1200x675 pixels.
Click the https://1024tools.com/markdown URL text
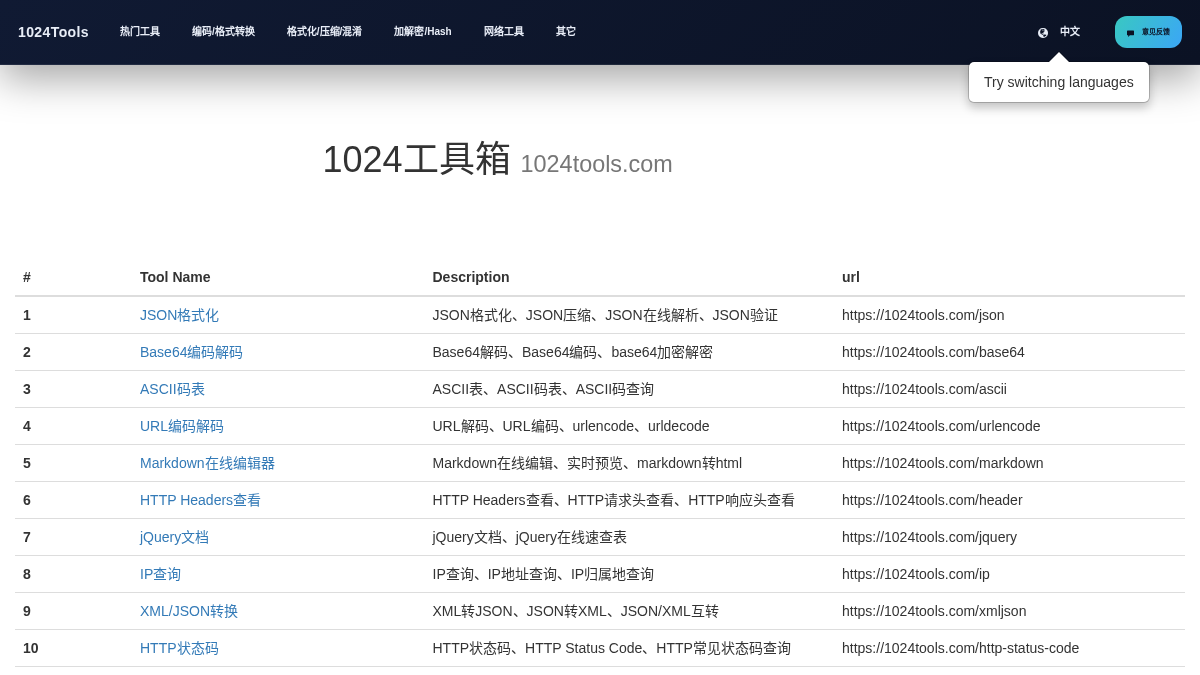943,463
